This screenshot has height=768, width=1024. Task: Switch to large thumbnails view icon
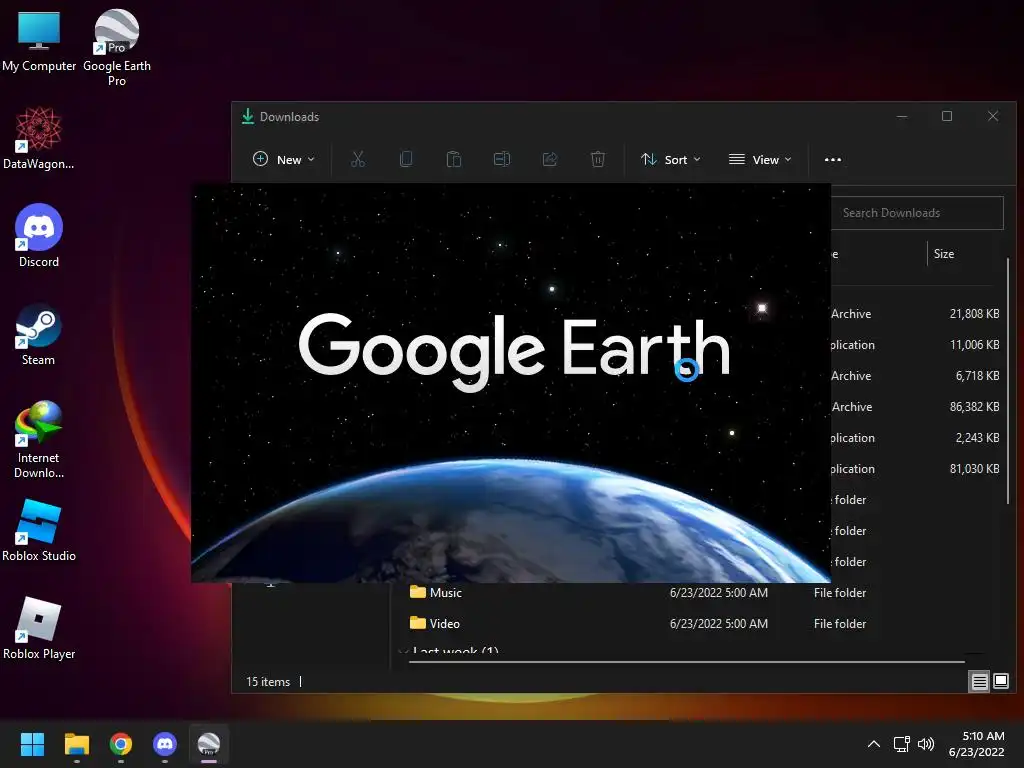(x=1000, y=682)
